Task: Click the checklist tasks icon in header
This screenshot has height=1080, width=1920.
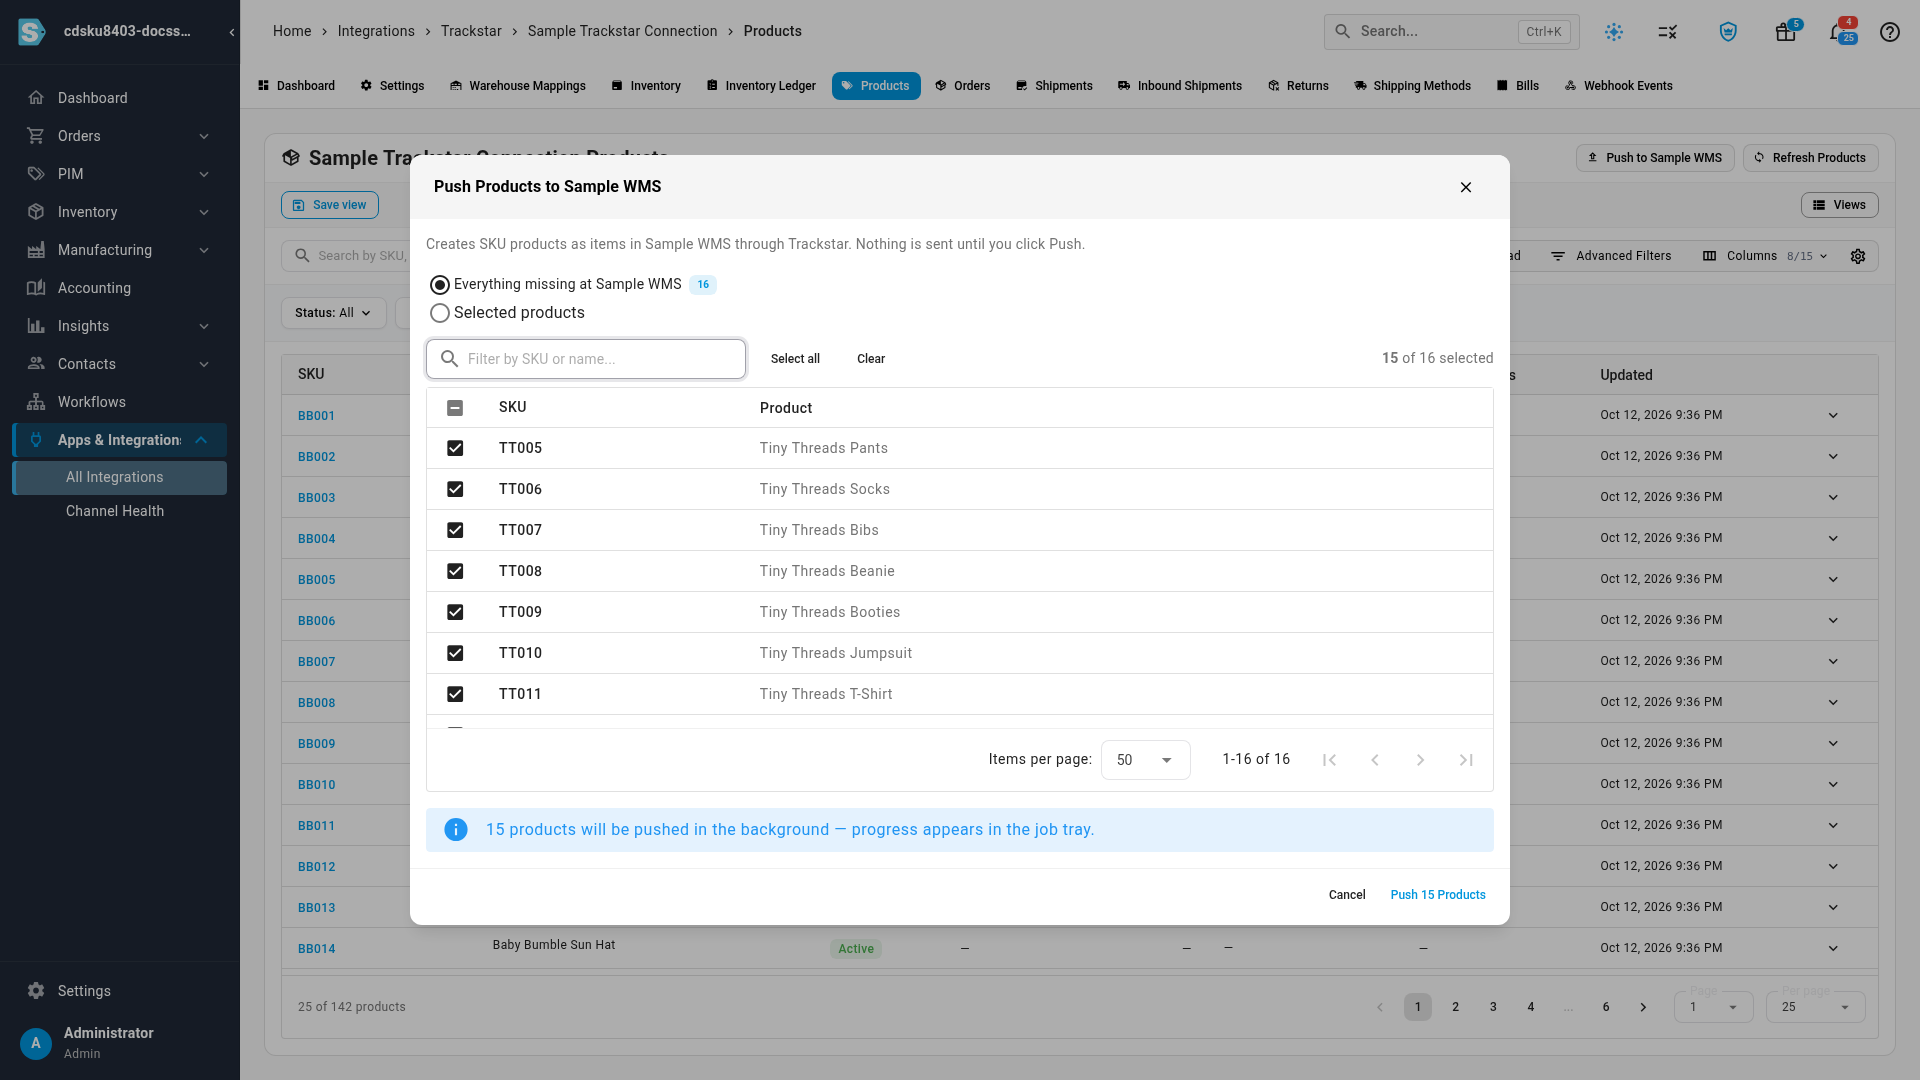Action: 1668,32
